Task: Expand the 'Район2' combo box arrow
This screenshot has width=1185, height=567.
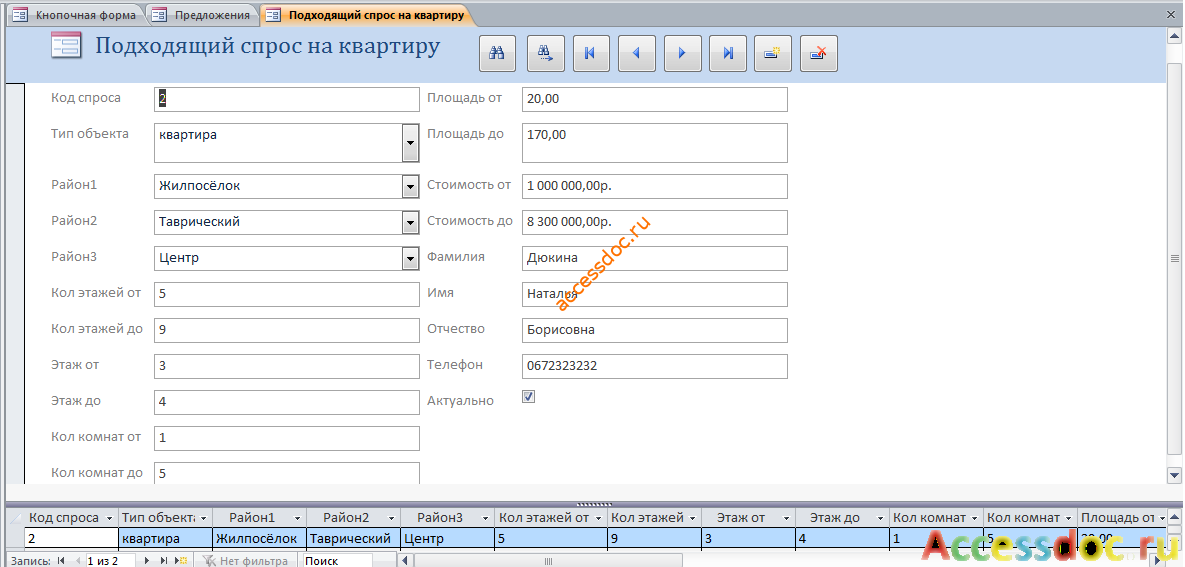Action: pos(410,222)
